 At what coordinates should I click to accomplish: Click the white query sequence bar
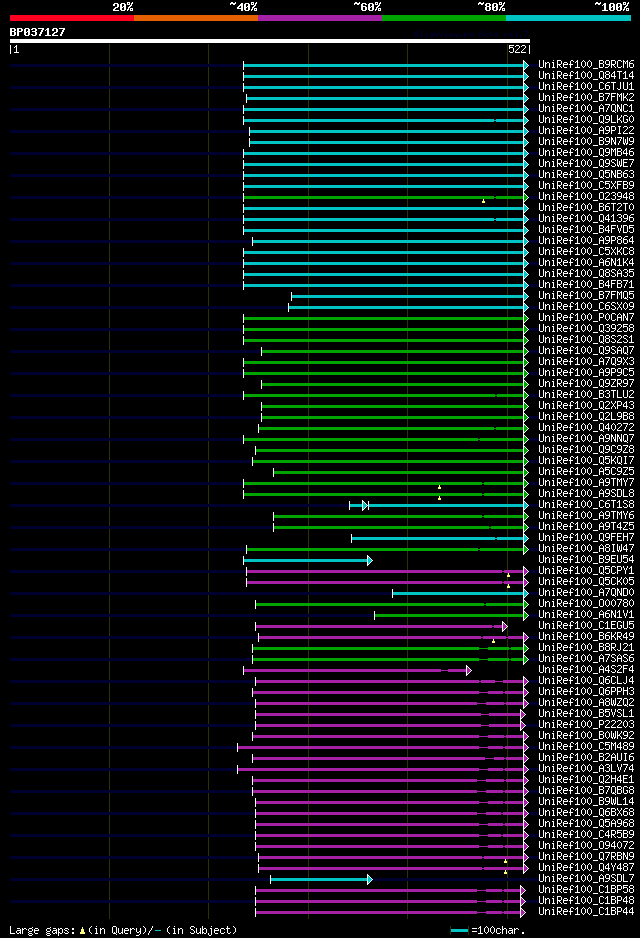click(270, 41)
